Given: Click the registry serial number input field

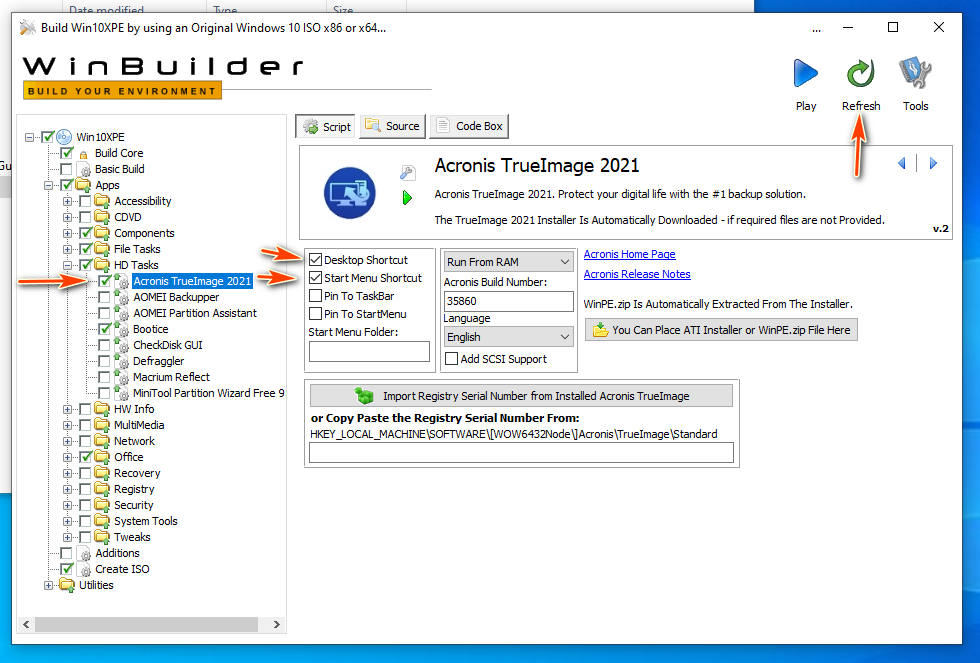Looking at the screenshot, I should [x=521, y=452].
